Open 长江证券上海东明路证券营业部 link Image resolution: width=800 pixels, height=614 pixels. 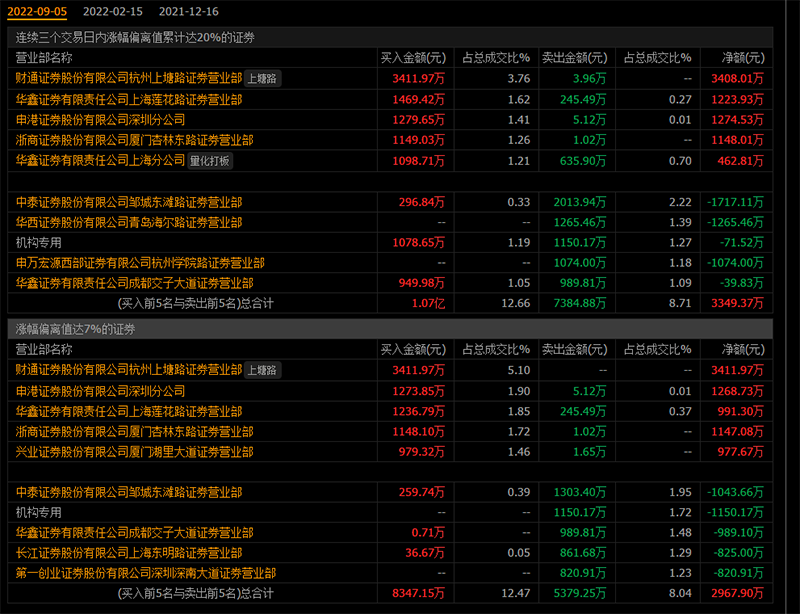click(x=129, y=553)
